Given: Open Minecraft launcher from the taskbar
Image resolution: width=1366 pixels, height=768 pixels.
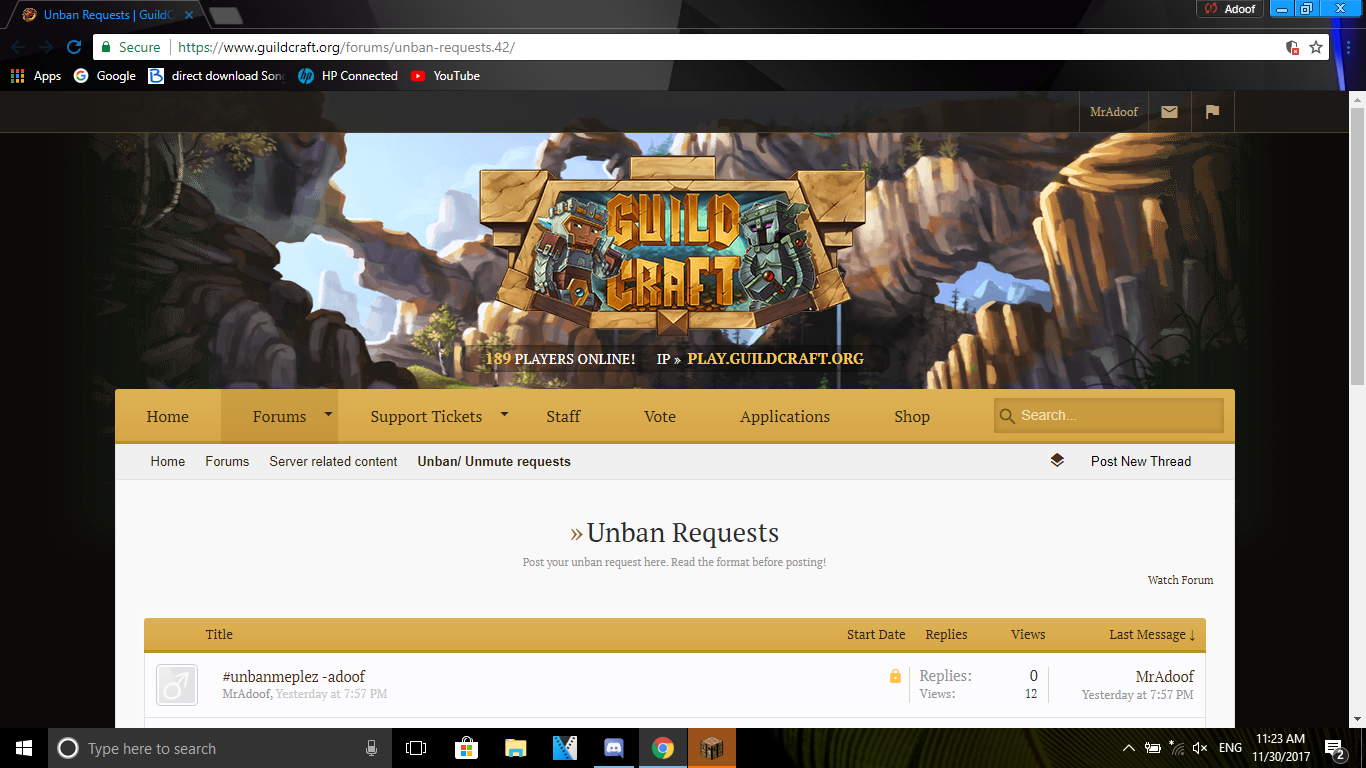Looking at the screenshot, I should click(712, 748).
